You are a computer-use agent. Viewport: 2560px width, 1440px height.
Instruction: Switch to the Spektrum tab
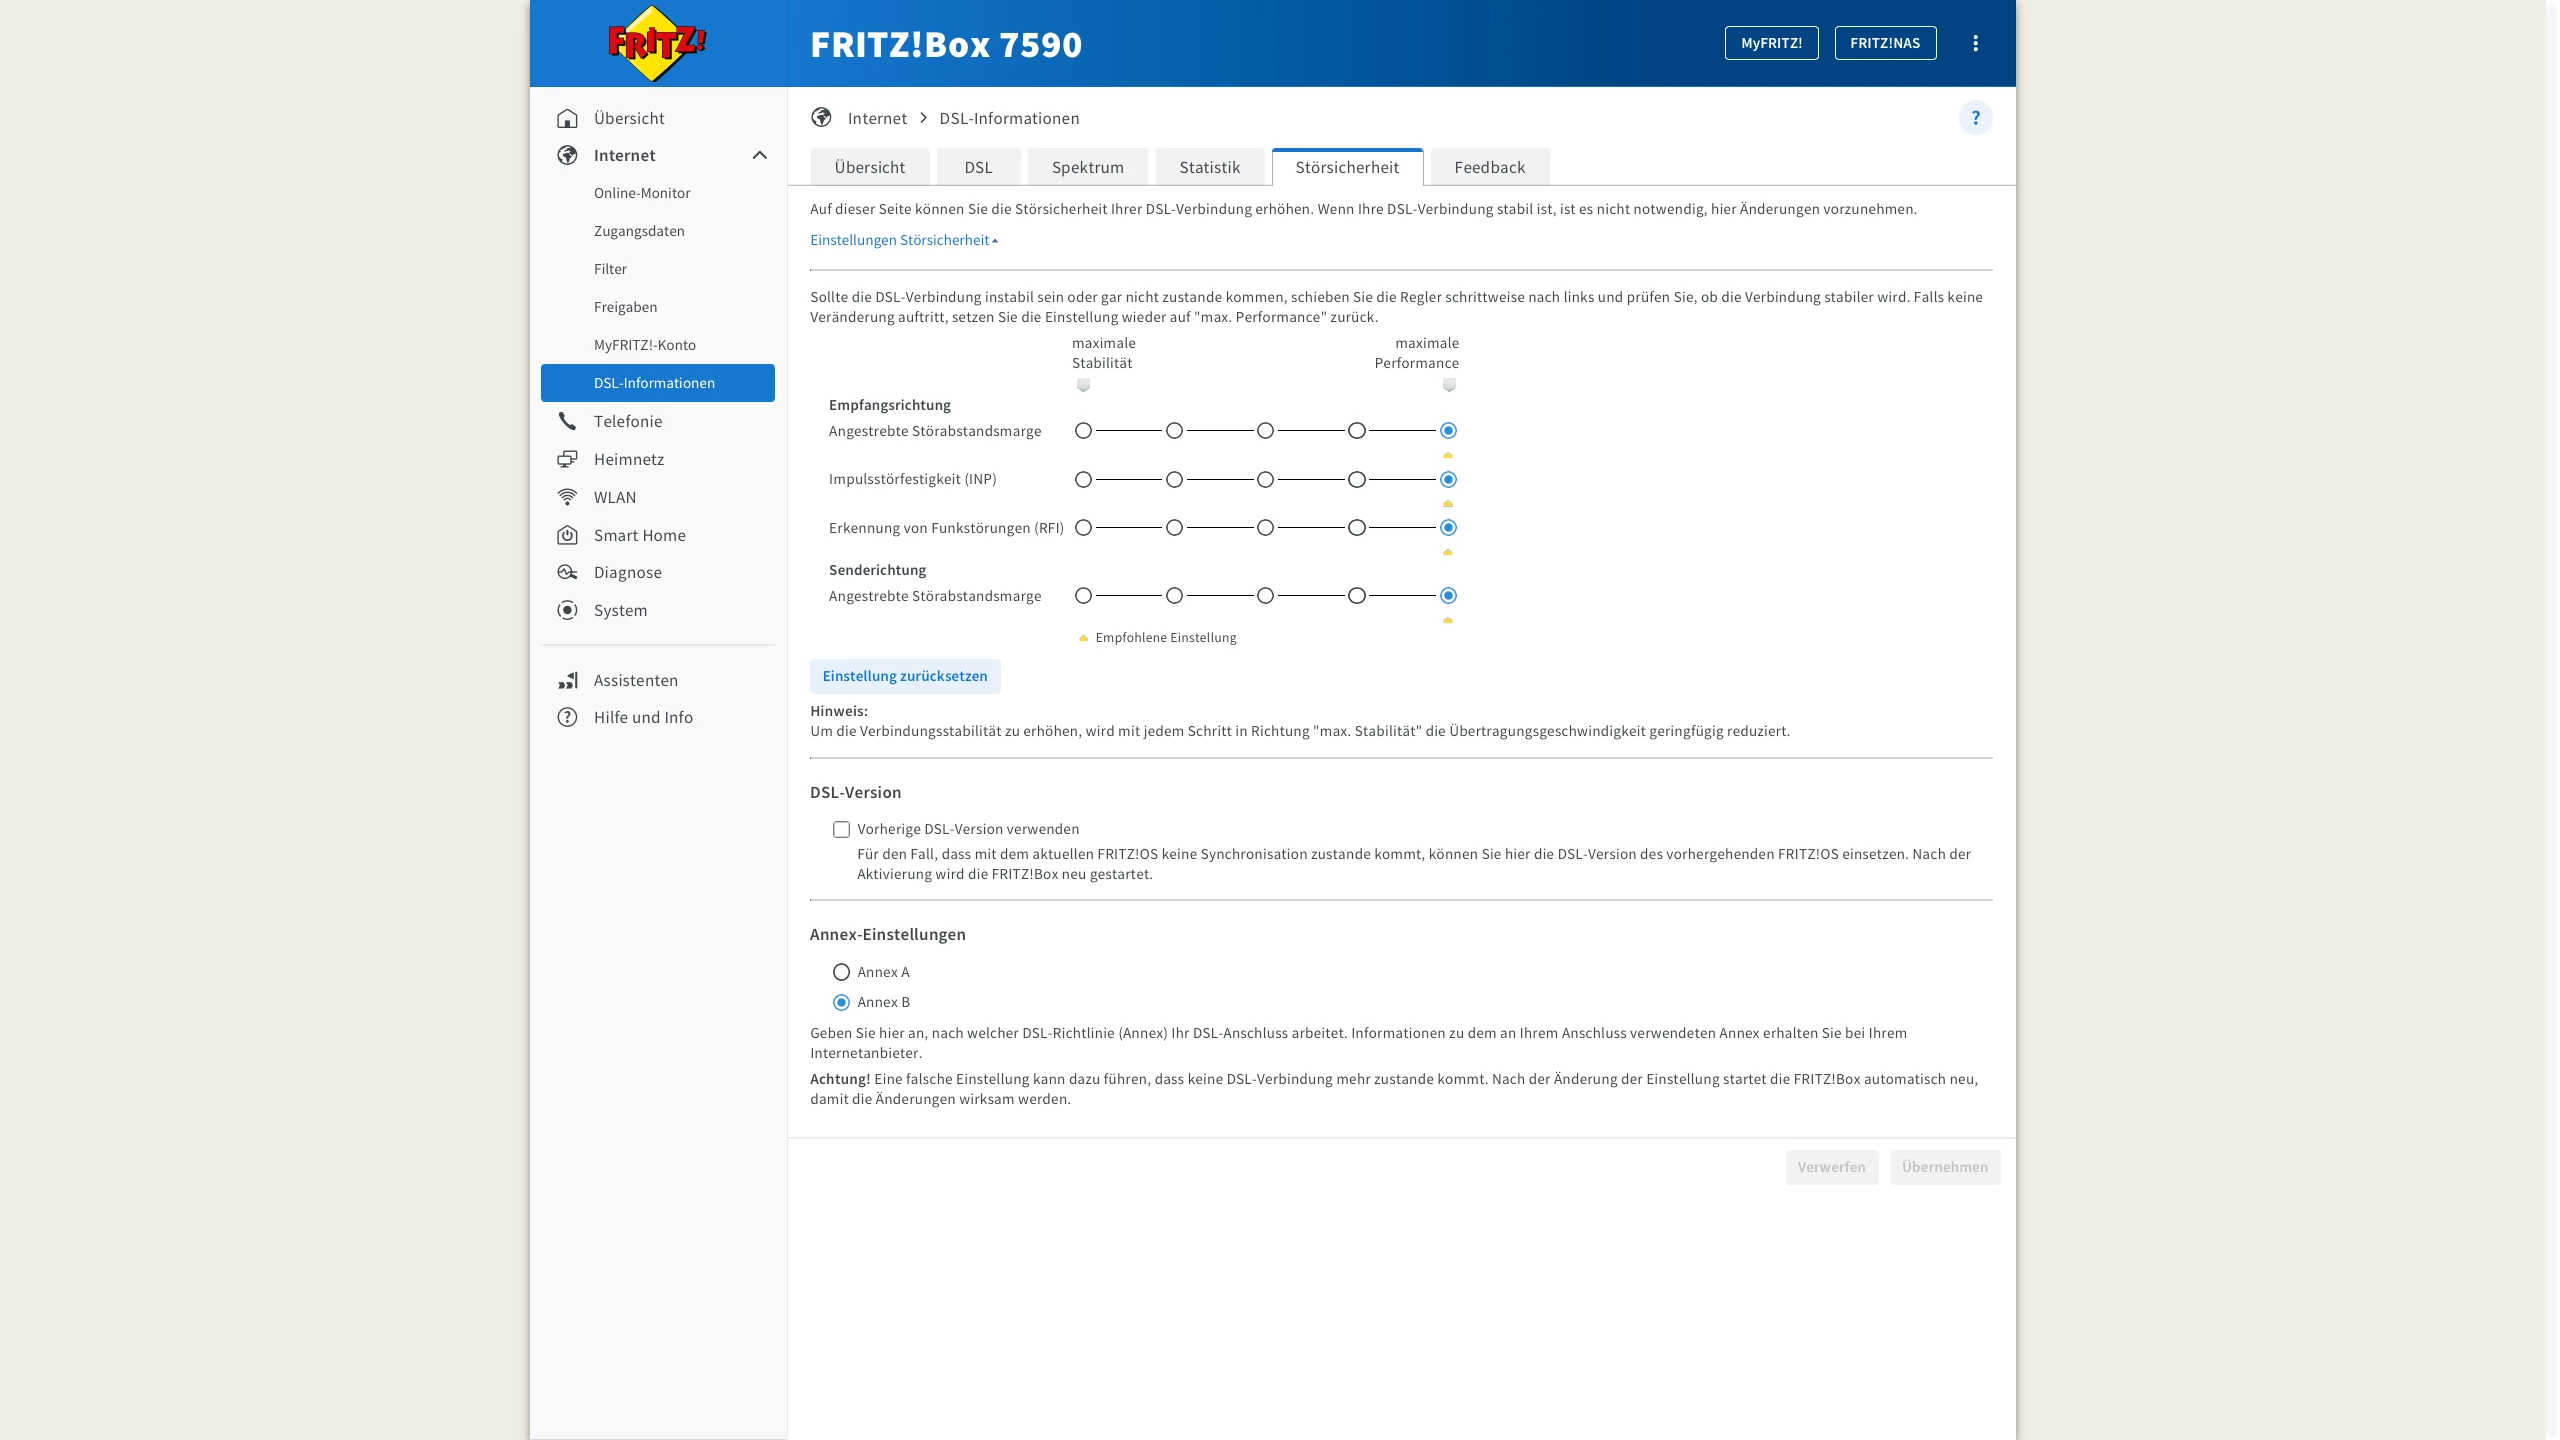pyautogui.click(x=1087, y=167)
